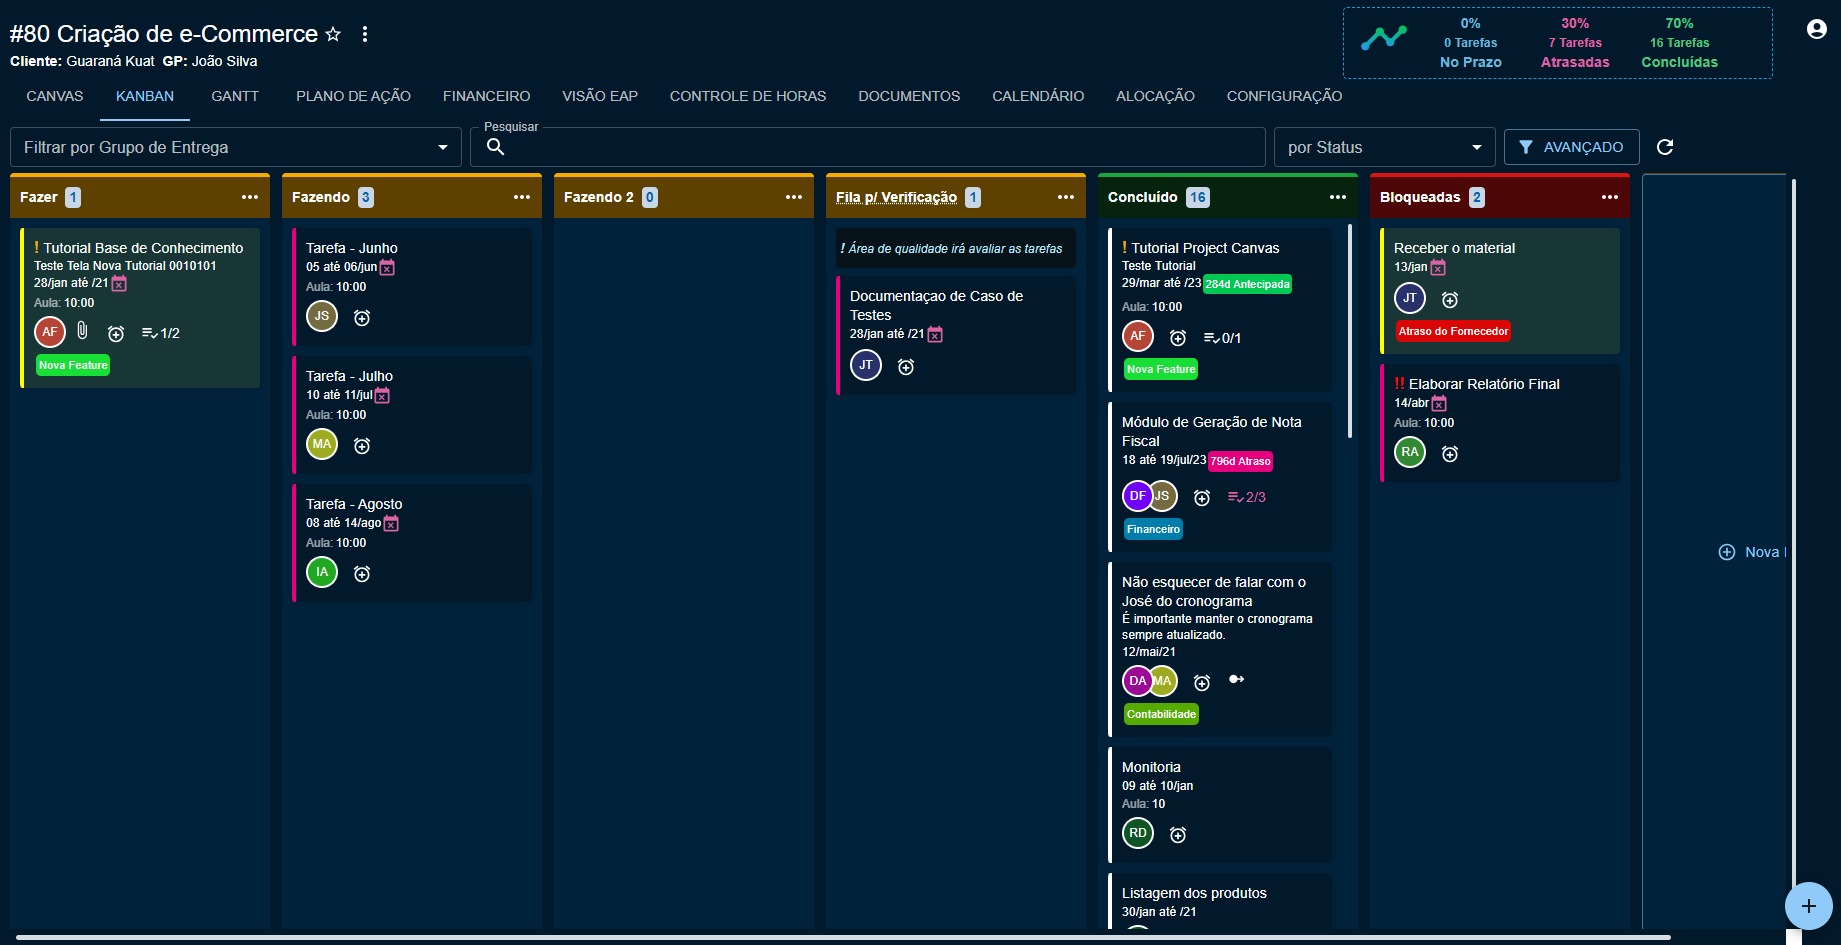Screen dimensions: 1841x945
Task: Click the Financeiro tag on Nota Fiscal card
Action: tap(1153, 529)
